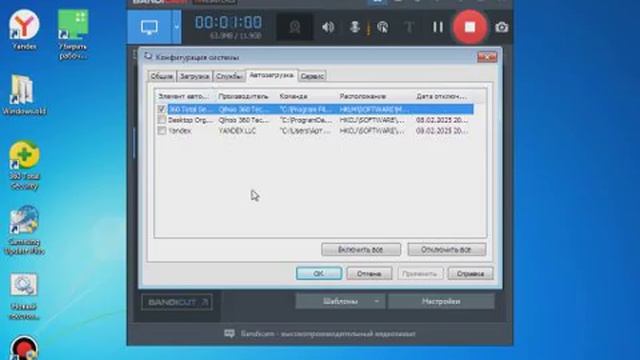Screen dimensions: 640x360
Task: Open the Windows folder desktop shortcut
Action: click(x=24, y=95)
